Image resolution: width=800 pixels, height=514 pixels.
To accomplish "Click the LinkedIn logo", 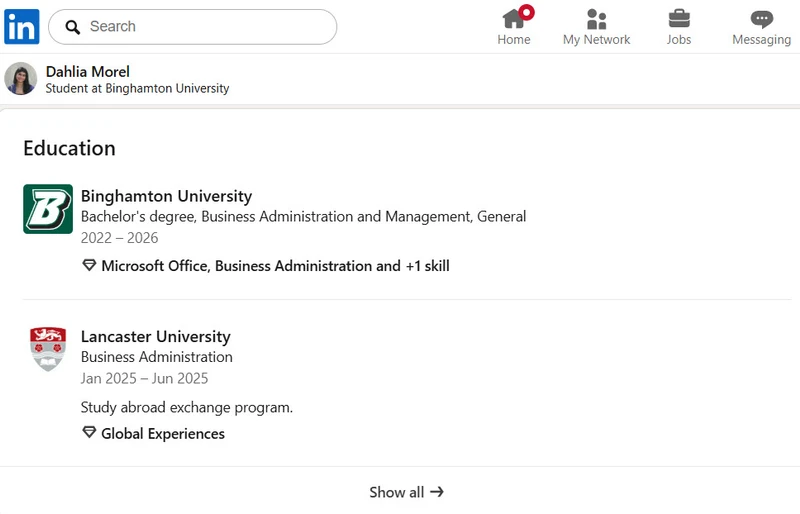I will point(21,27).
